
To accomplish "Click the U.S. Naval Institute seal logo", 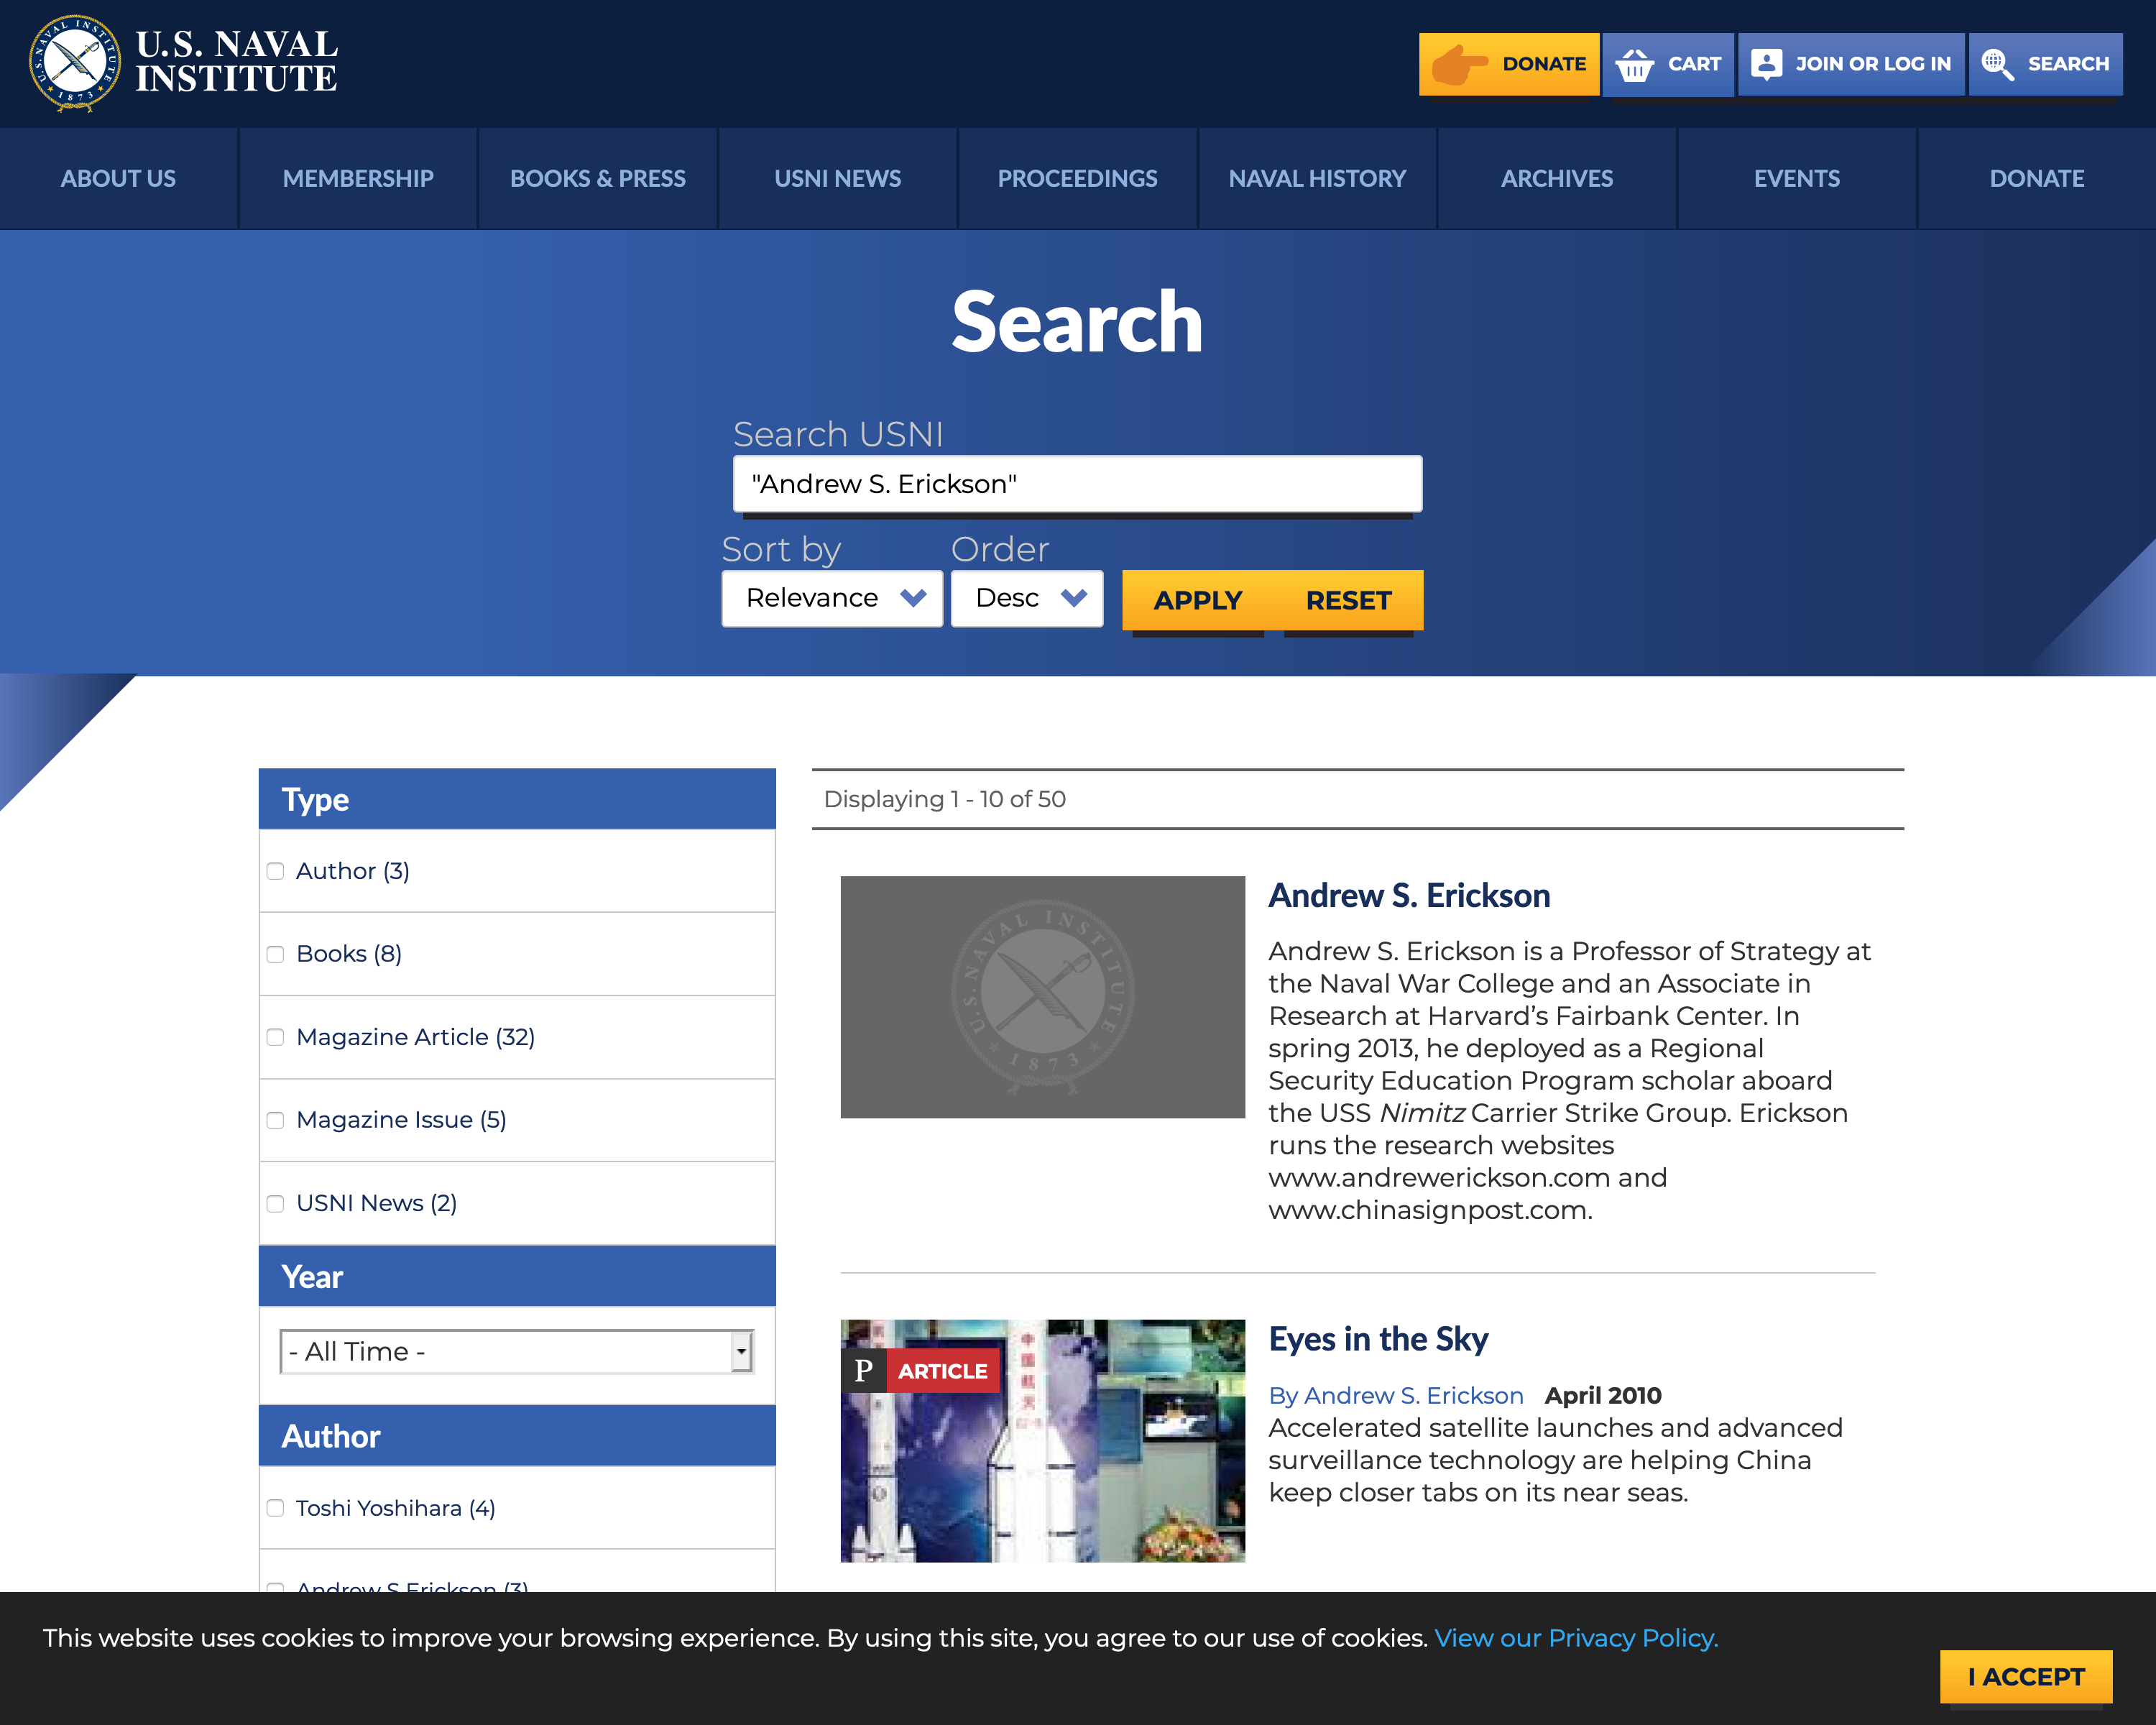I will [x=75, y=63].
